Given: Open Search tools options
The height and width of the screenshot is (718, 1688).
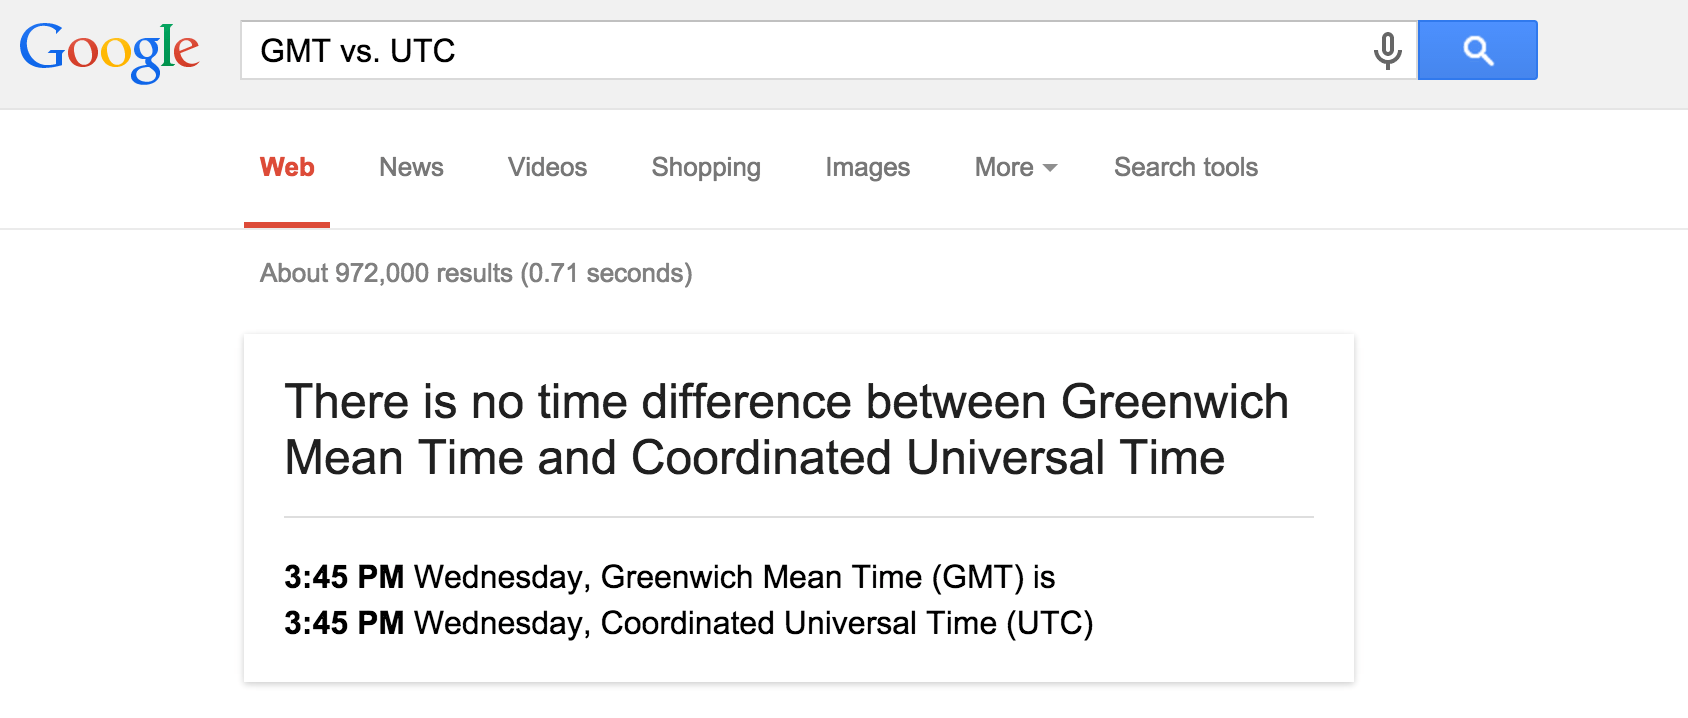Looking at the screenshot, I should (x=1185, y=167).
